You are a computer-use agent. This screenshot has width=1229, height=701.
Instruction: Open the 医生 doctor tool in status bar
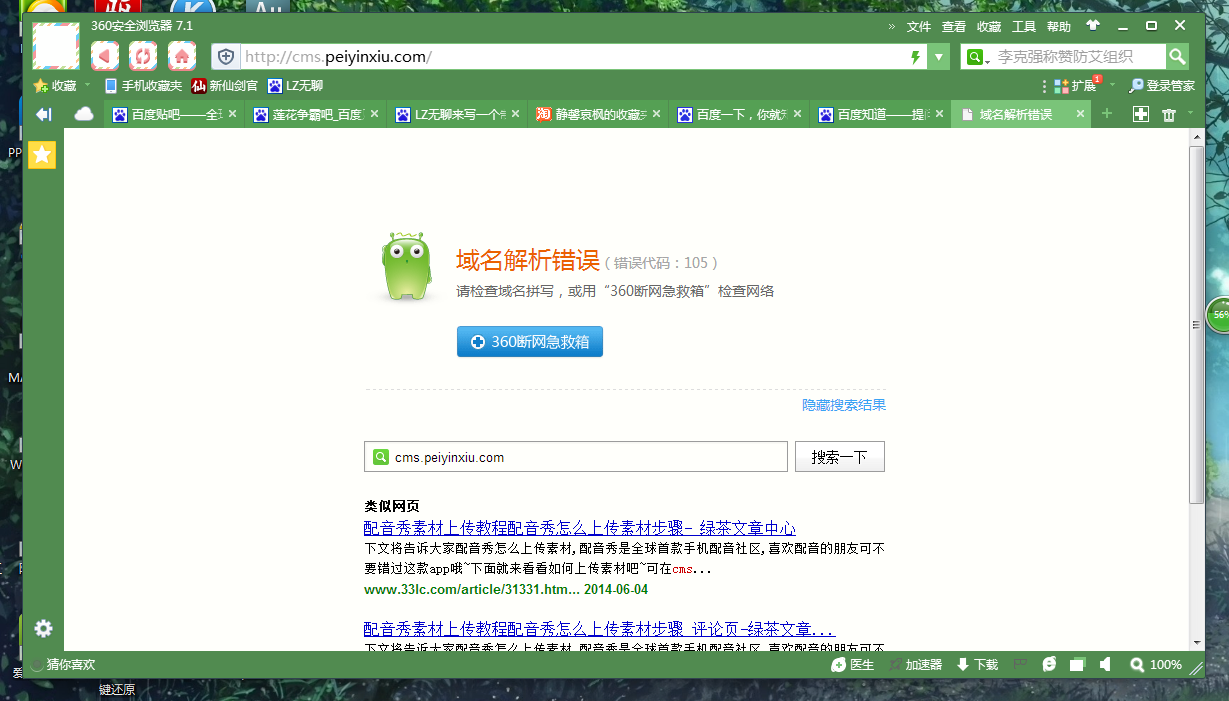(x=853, y=664)
